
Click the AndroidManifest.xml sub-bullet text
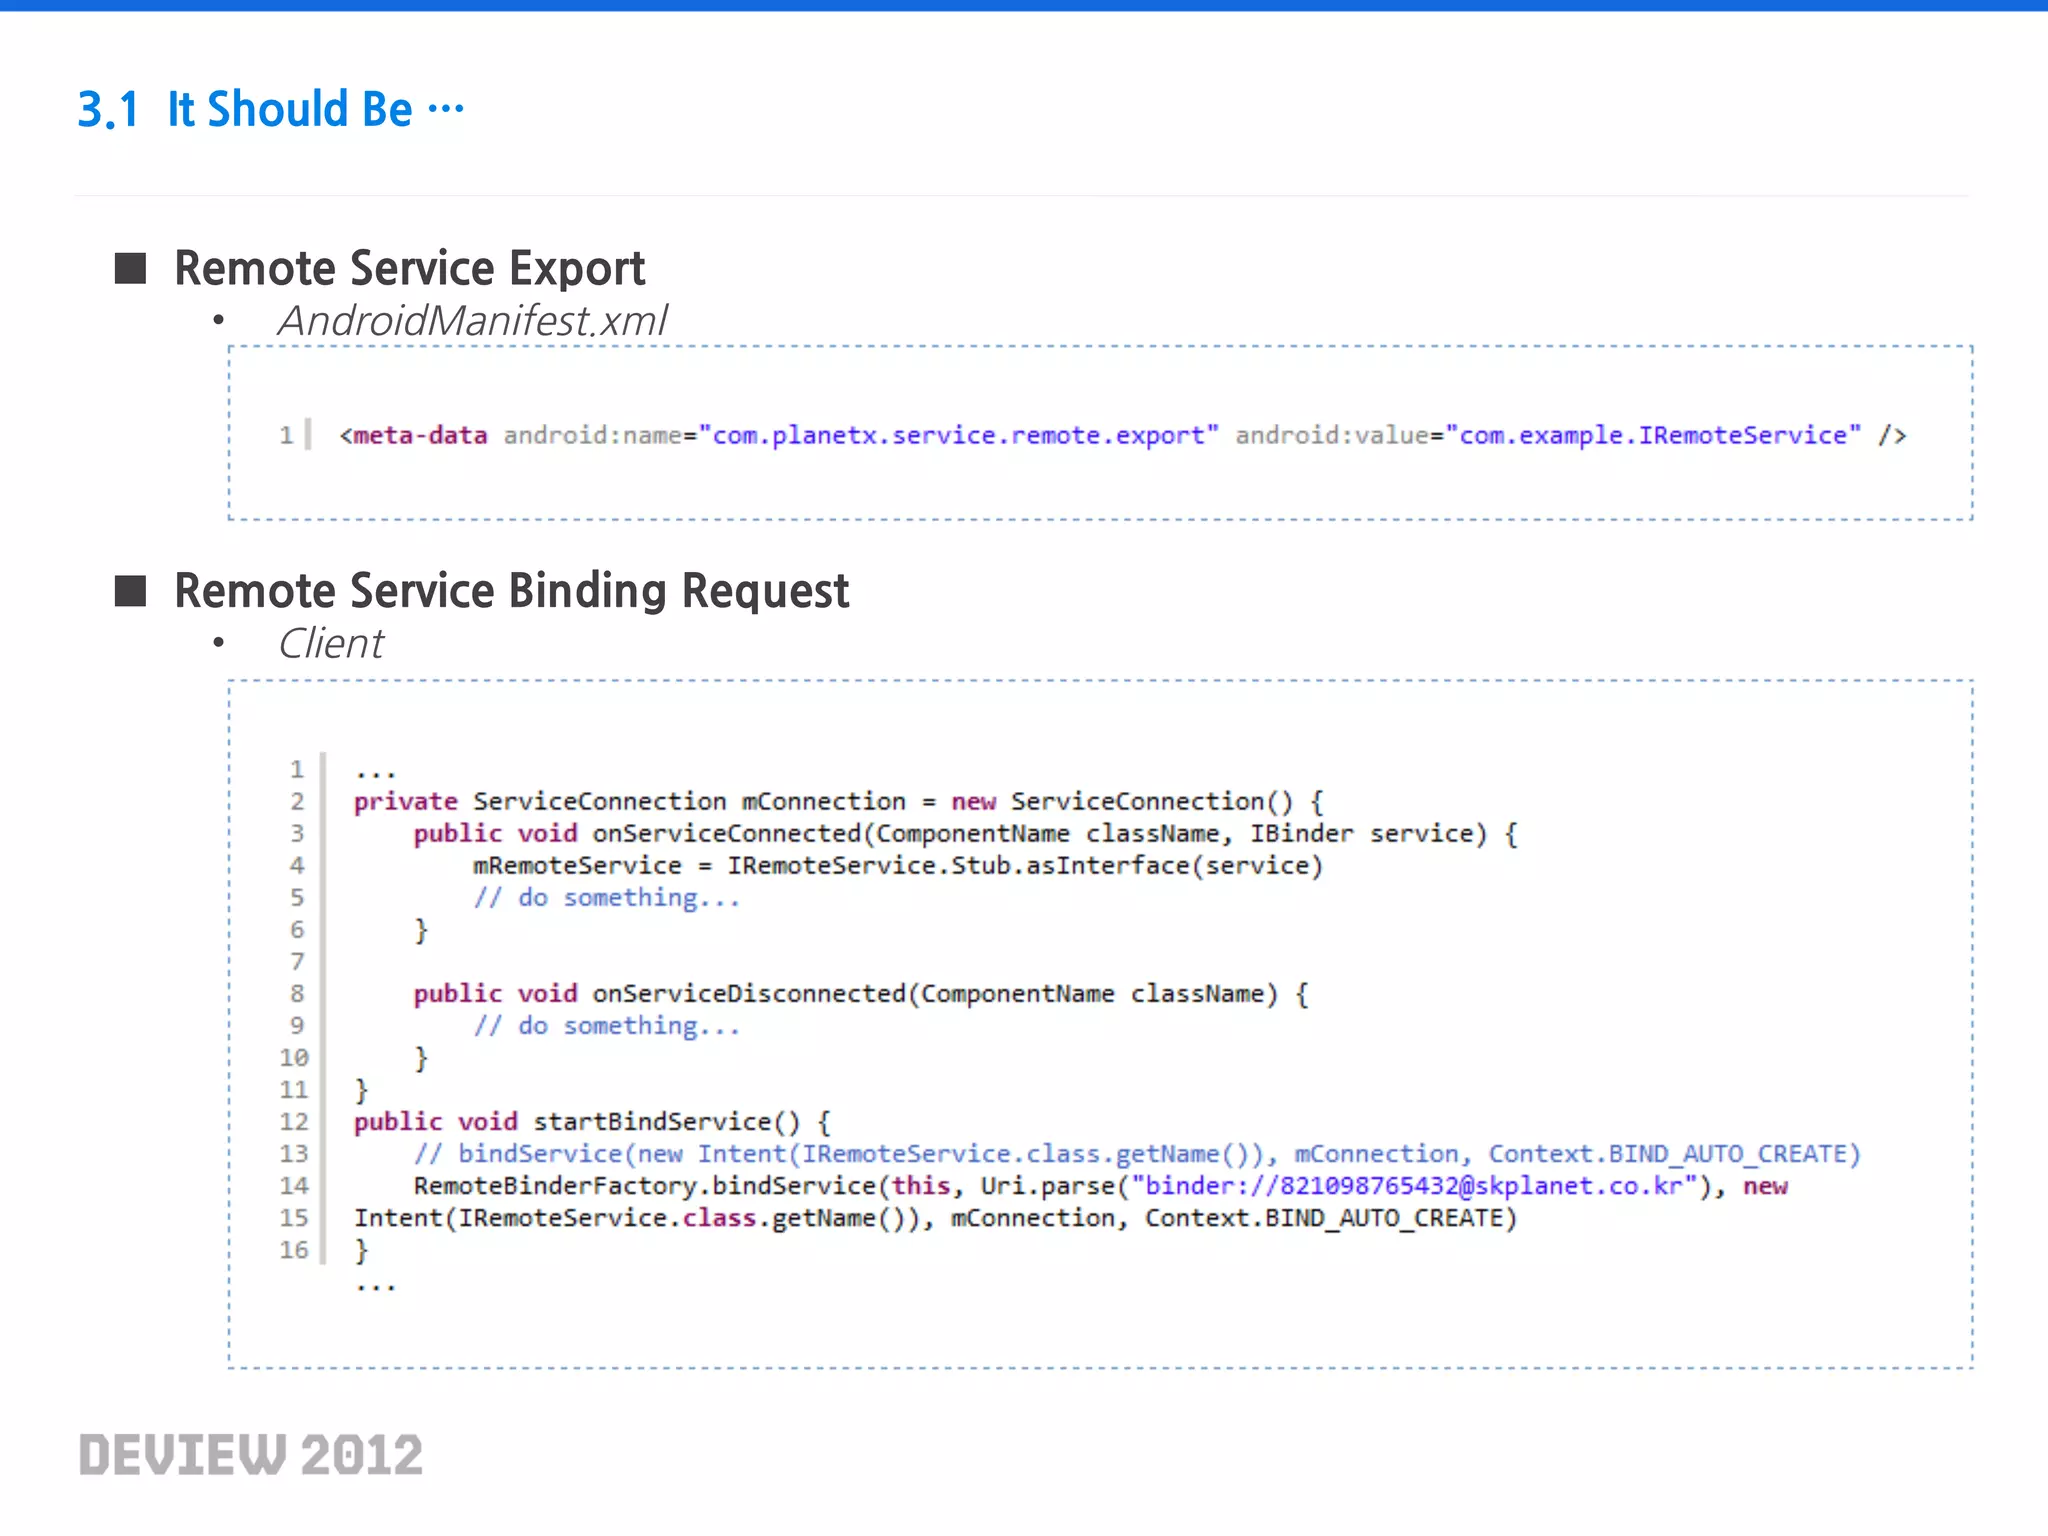click(472, 321)
